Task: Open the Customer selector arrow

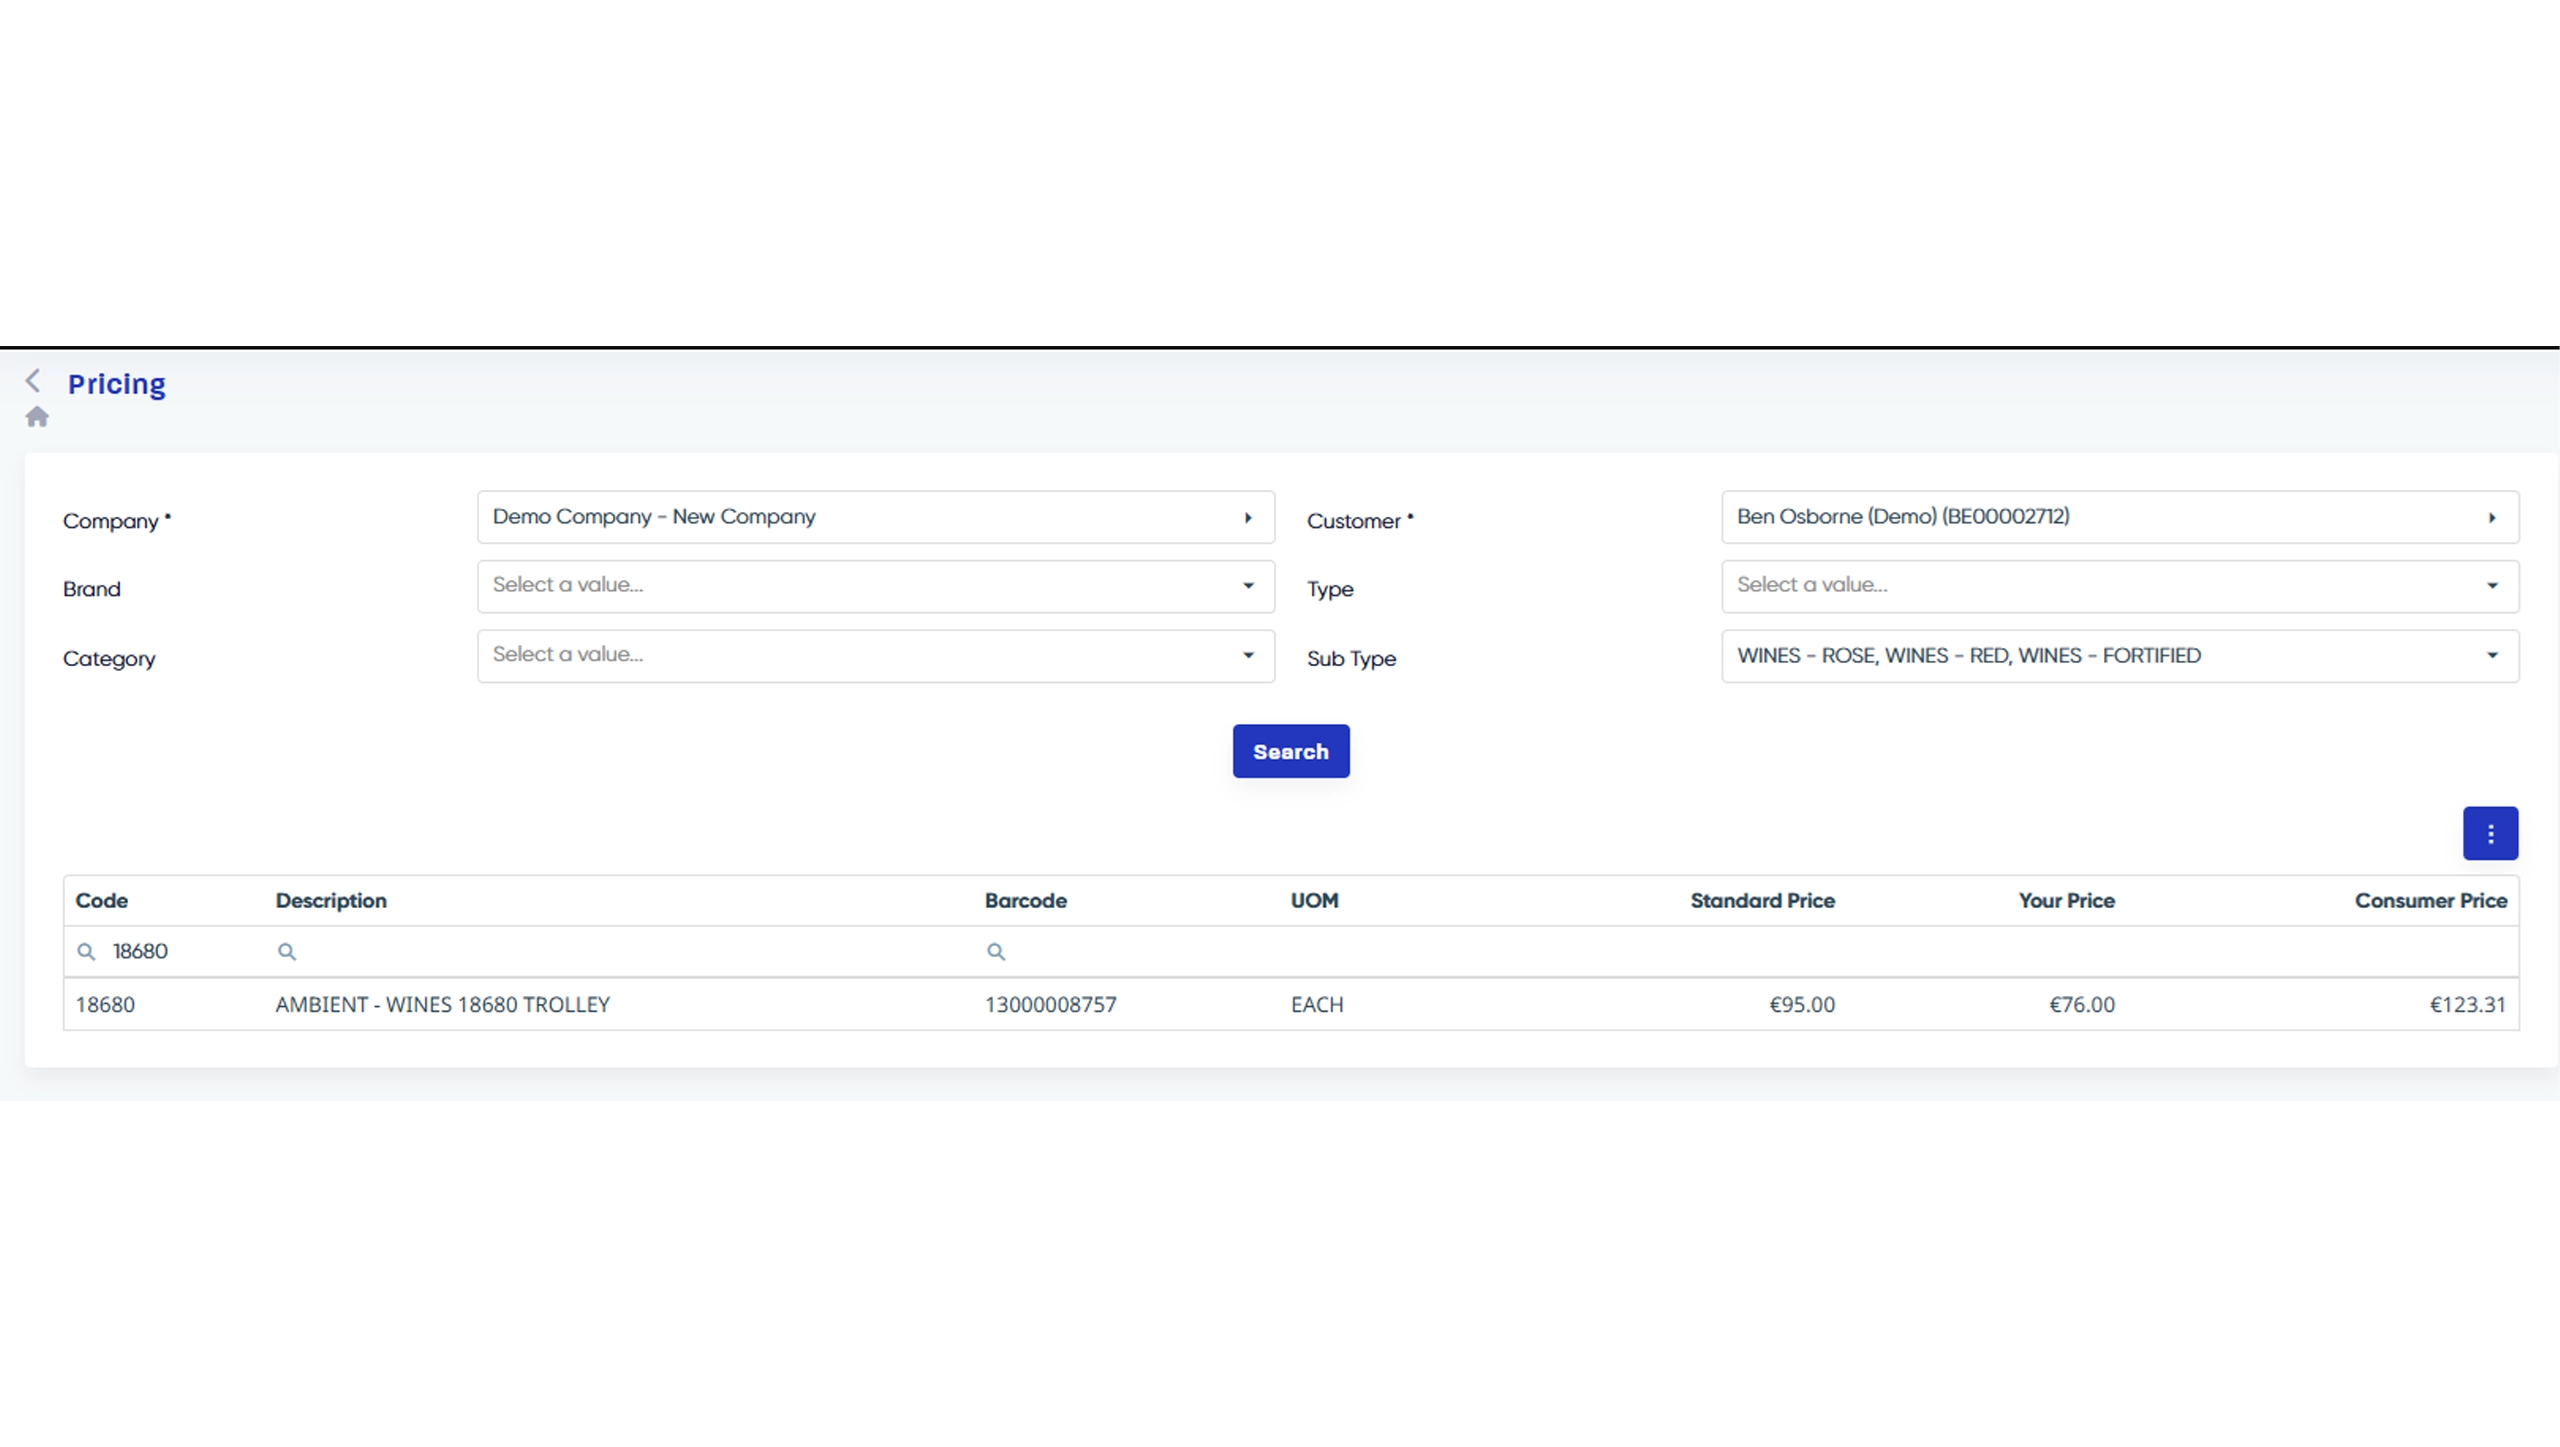Action: pyautogui.click(x=2491, y=518)
